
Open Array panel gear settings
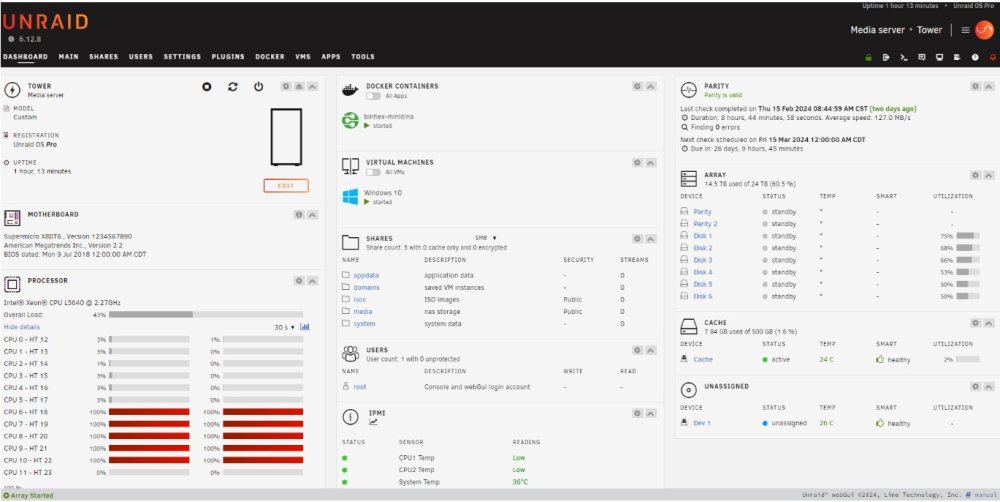[x=976, y=175]
